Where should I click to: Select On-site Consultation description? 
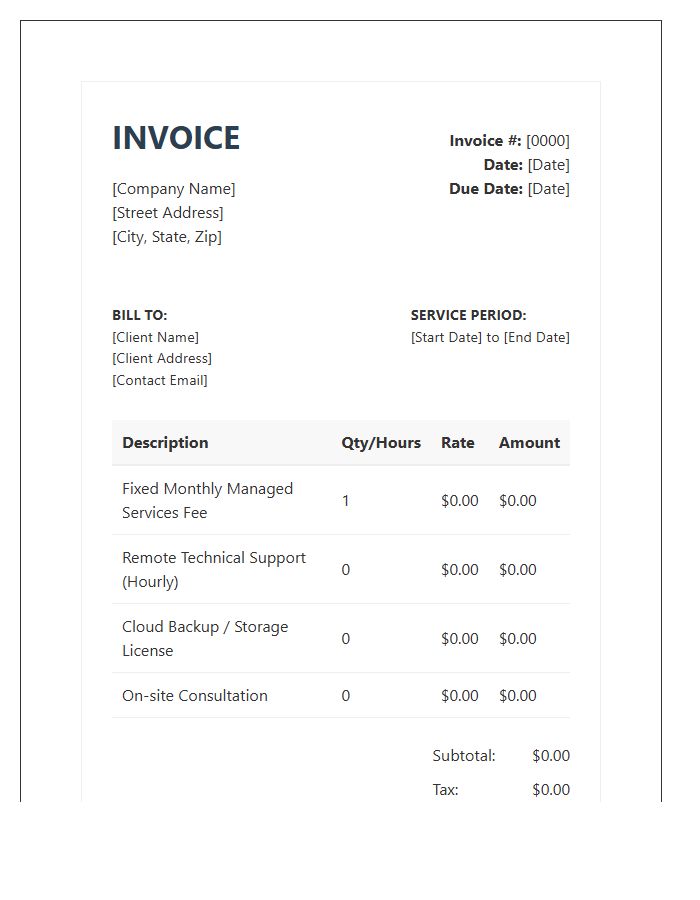click(x=195, y=696)
